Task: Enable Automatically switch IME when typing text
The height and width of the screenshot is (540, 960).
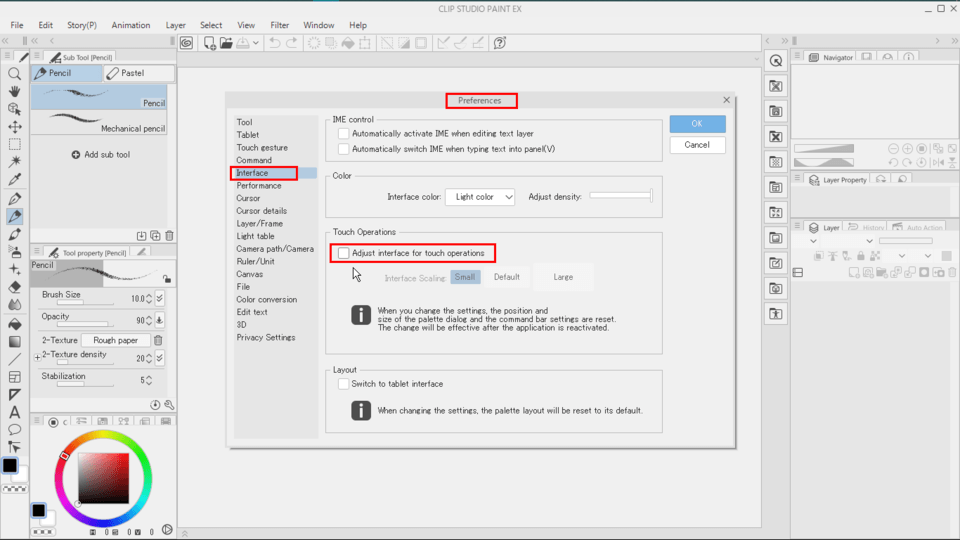Action: pos(343,149)
